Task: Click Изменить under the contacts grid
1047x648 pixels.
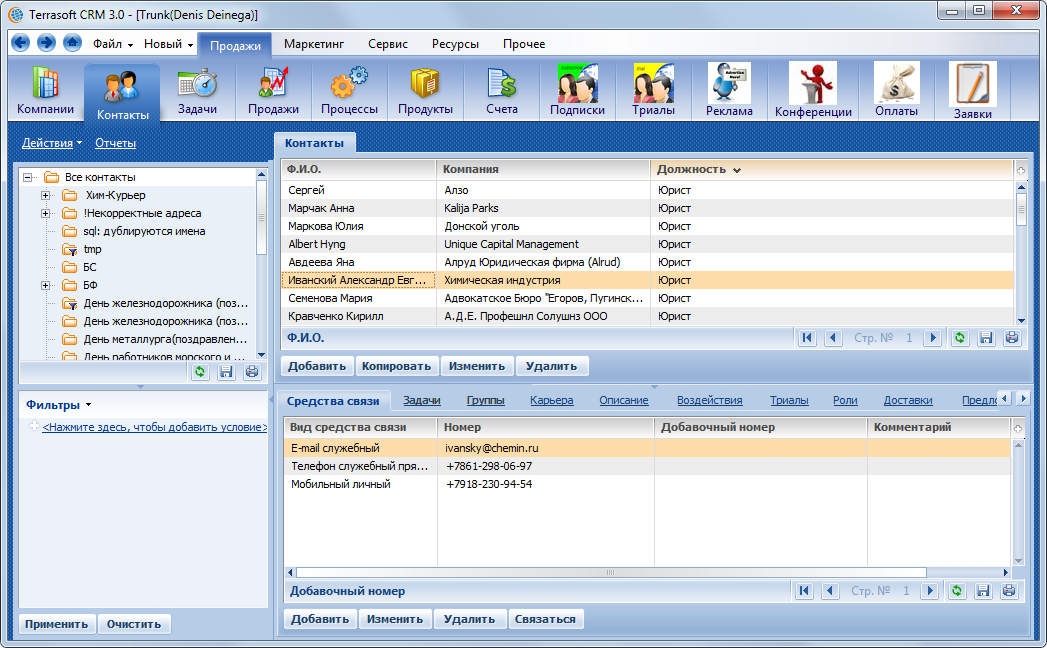Action: tap(477, 366)
